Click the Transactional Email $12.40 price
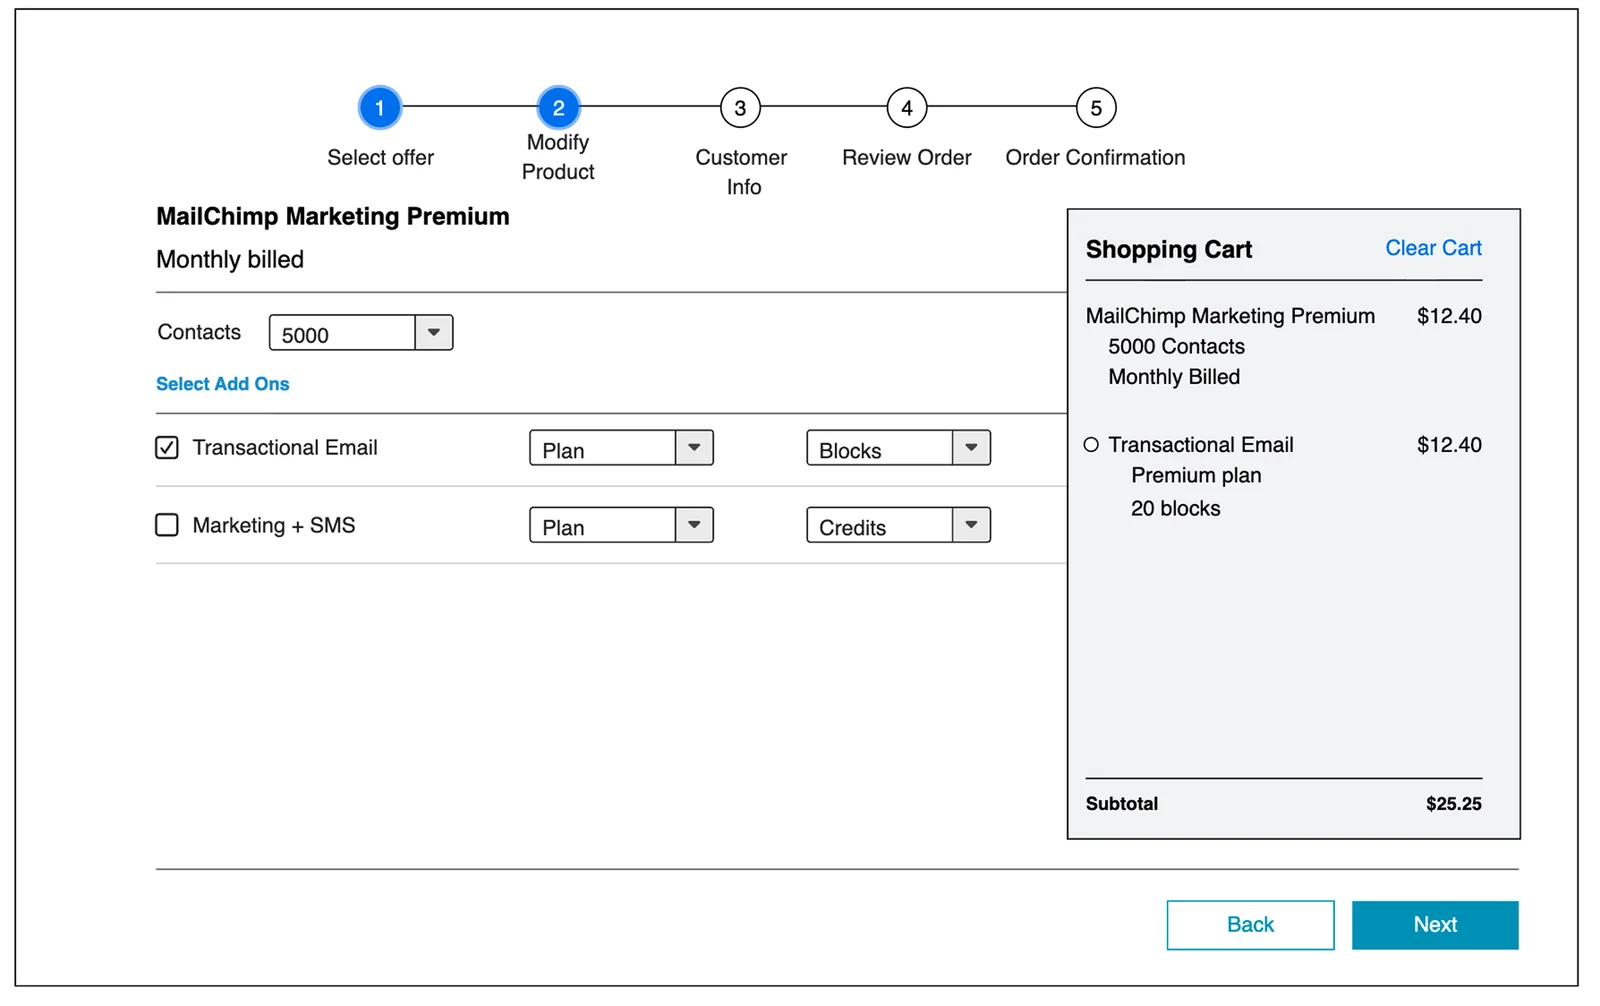 (1449, 445)
